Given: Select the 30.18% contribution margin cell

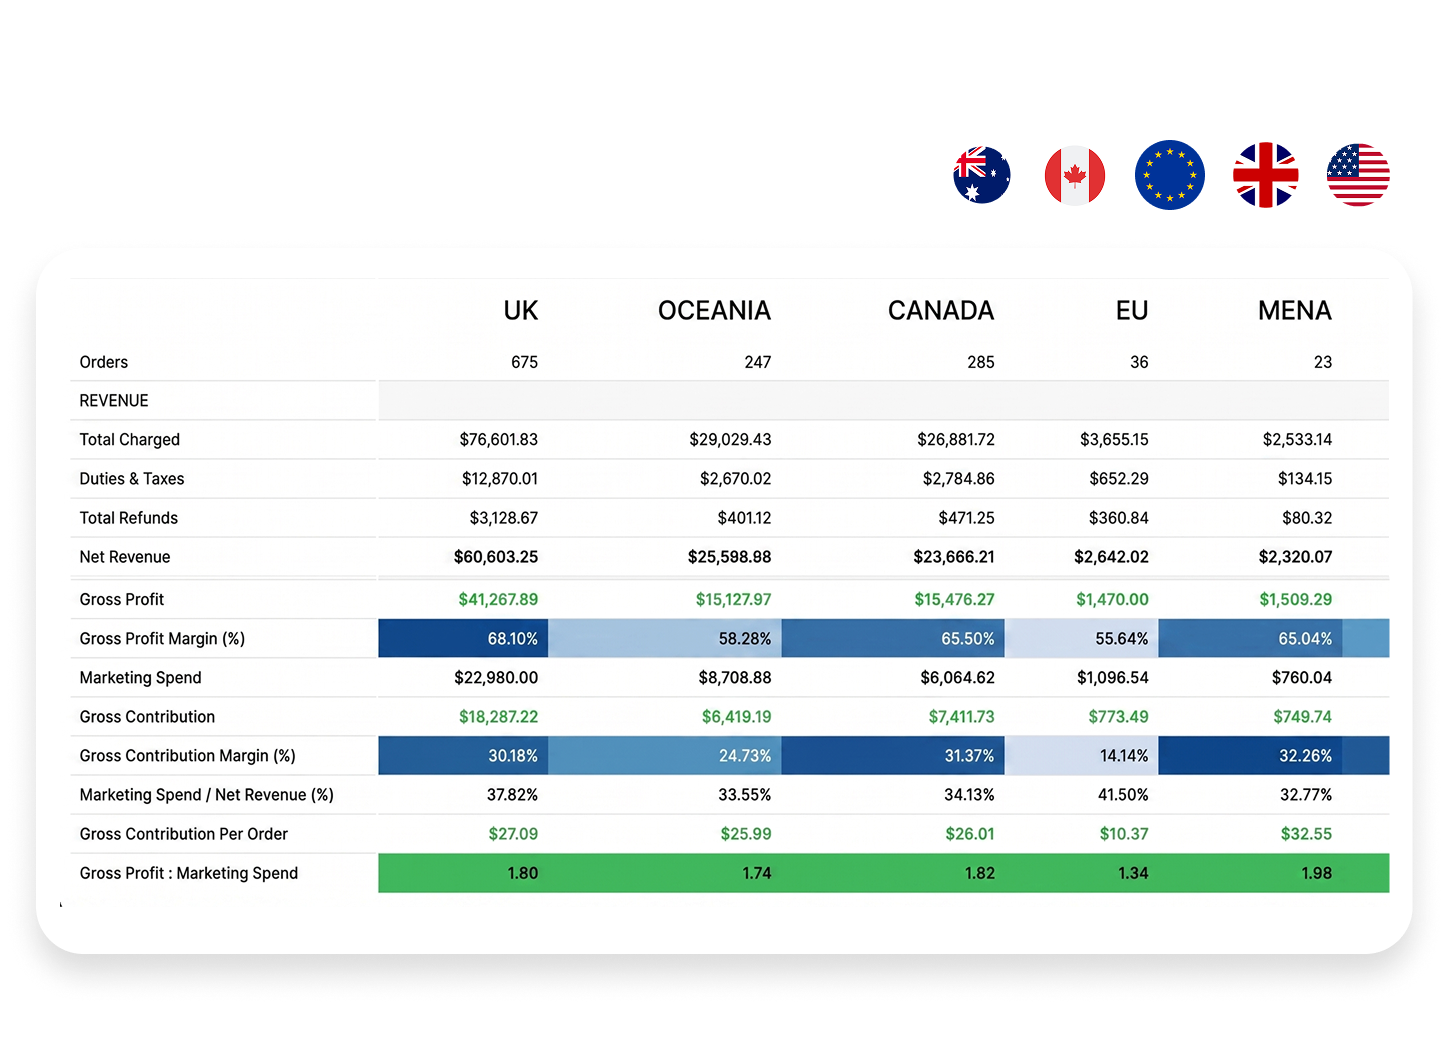Looking at the screenshot, I should pos(463,755).
